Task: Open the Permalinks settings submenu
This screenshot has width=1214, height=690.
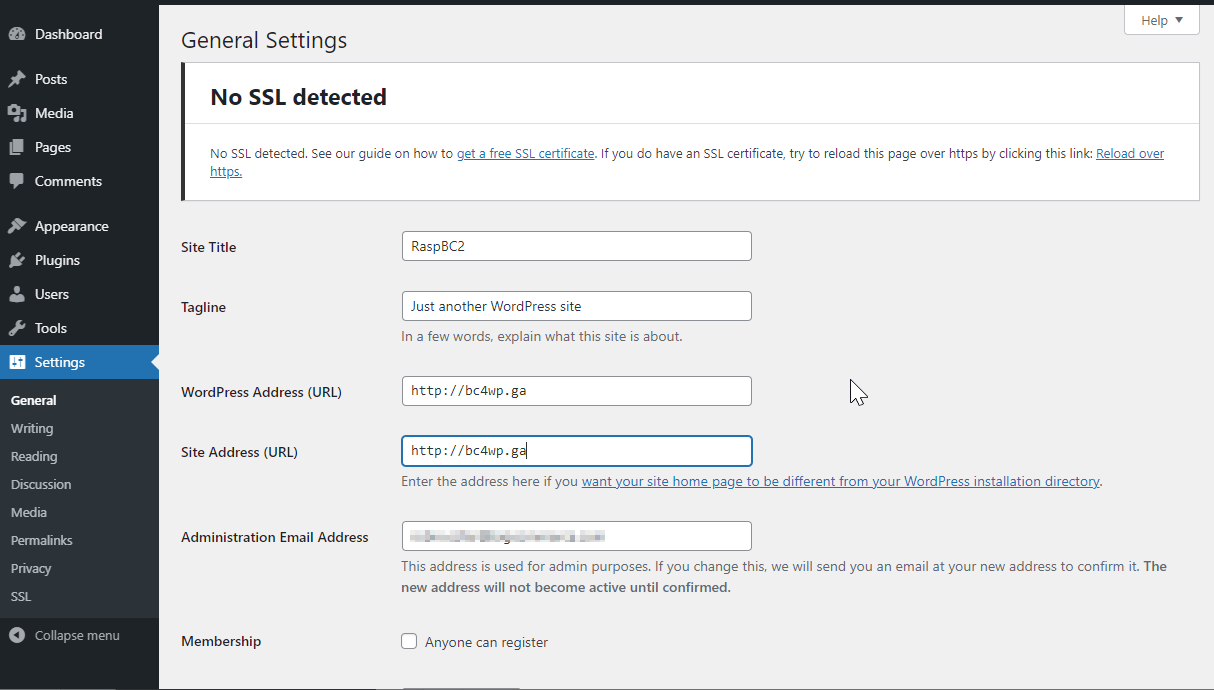Action: tap(42, 540)
